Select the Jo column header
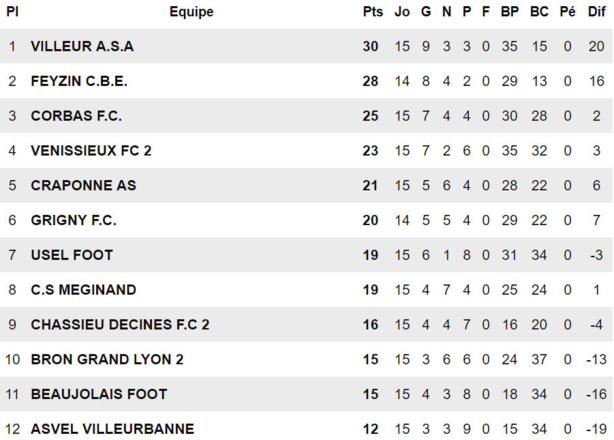614x440 pixels. point(403,12)
